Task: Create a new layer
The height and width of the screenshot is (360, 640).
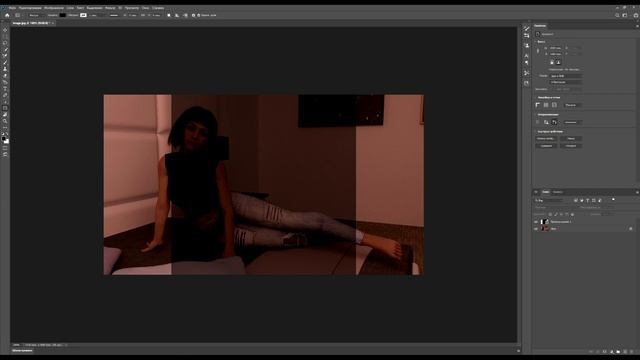Action: pos(625,351)
